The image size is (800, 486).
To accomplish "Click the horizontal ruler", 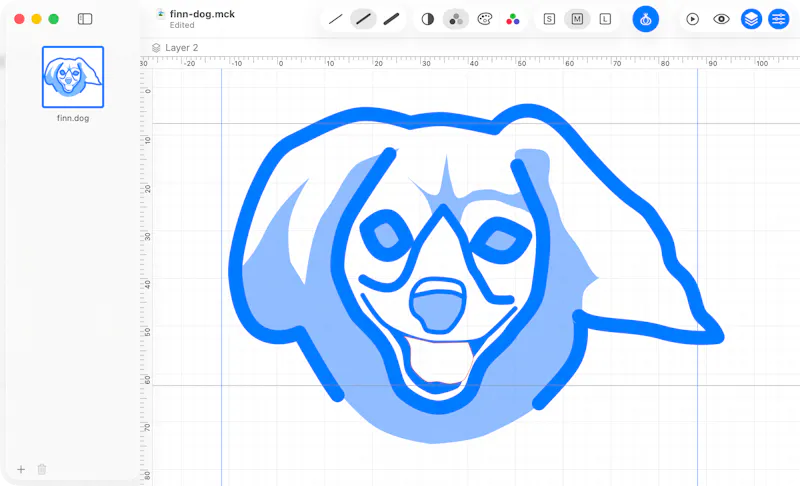I will click(x=470, y=62).
